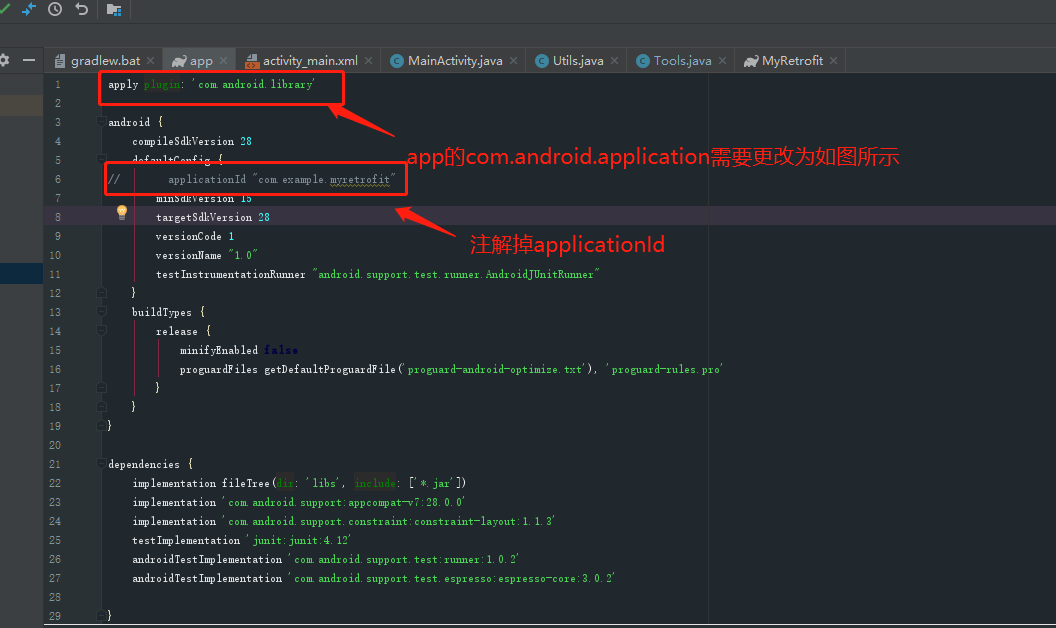Collapse the android block fold marker on line 3
Screen dimensions: 1056x628
click(101, 121)
